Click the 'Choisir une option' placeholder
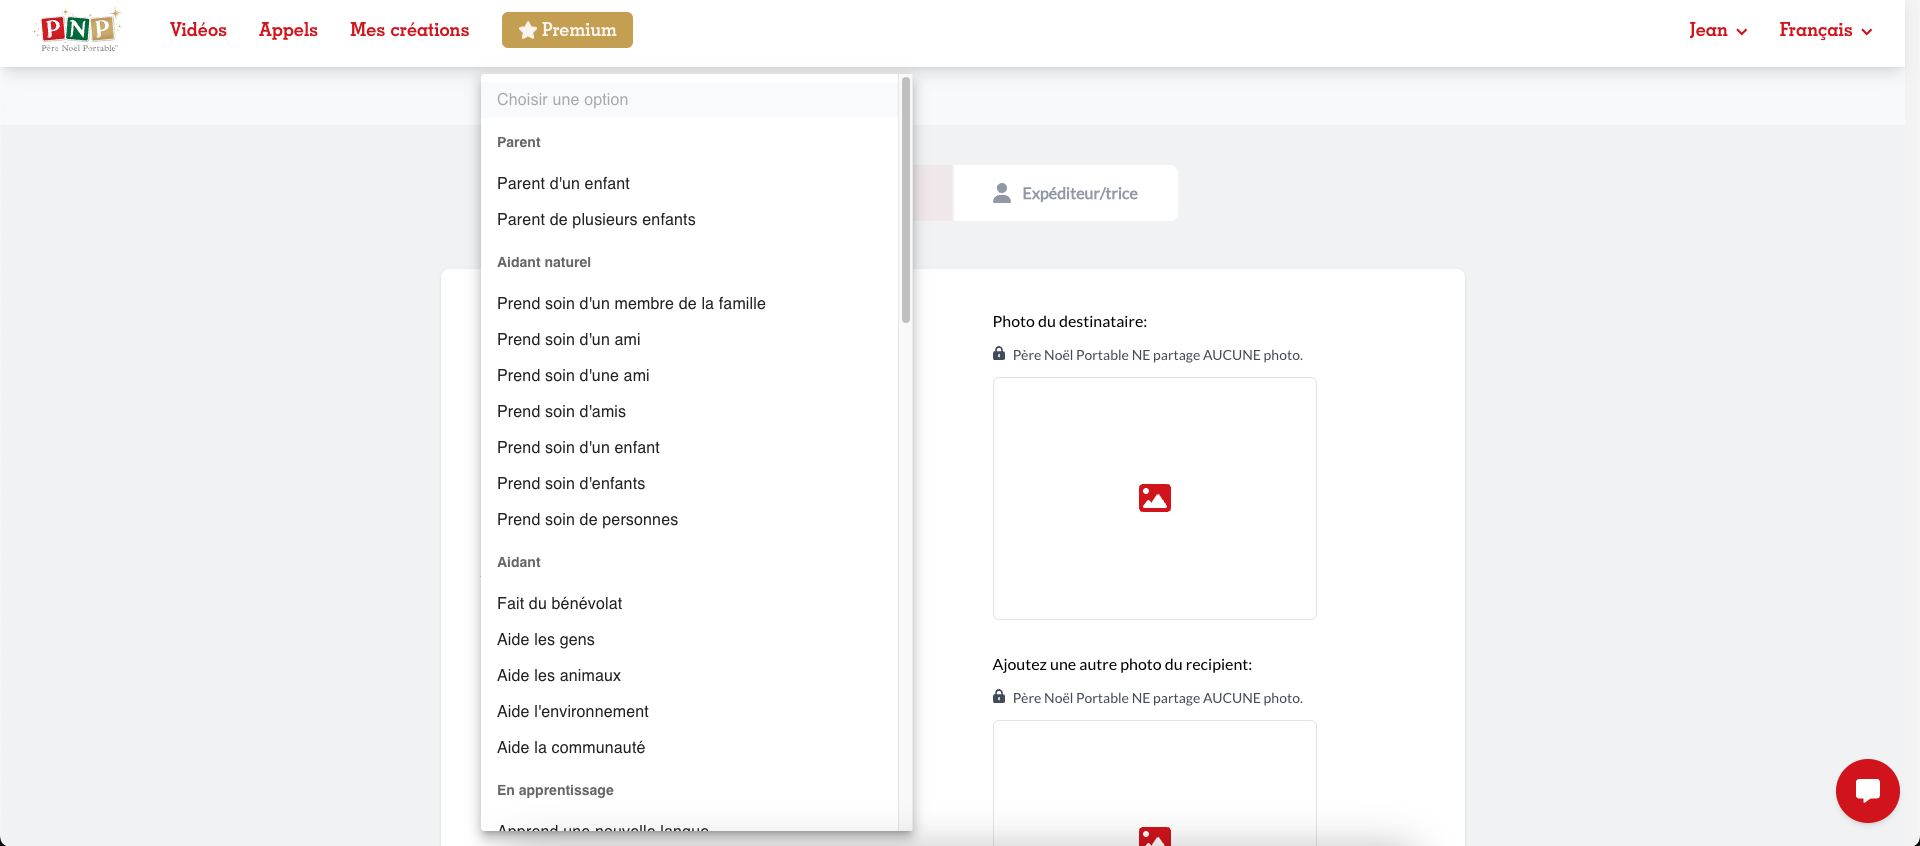Screen dimensions: 1920x846 coord(689,99)
